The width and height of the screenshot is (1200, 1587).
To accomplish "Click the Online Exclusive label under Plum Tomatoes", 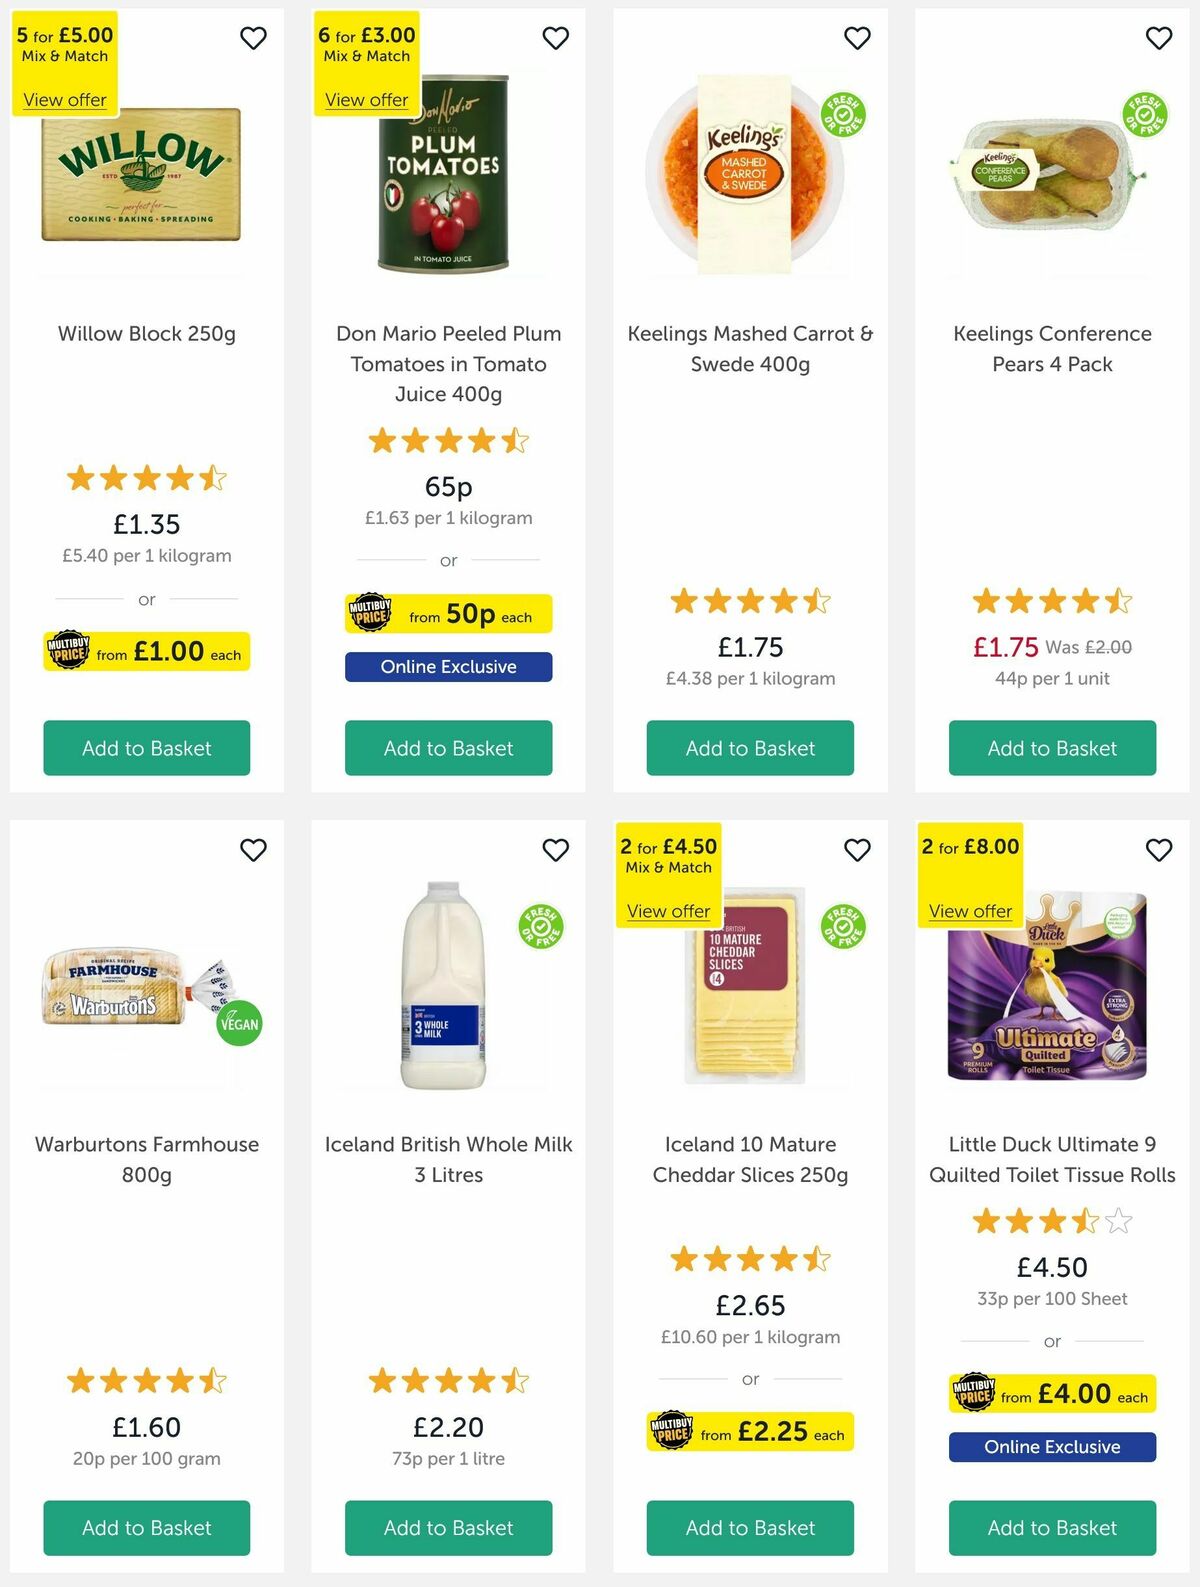I will [x=448, y=666].
